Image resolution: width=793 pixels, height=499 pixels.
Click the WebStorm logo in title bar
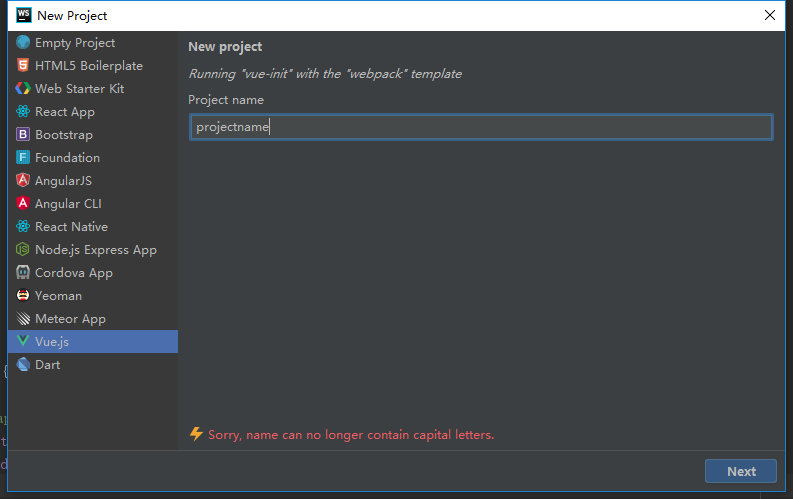(23, 15)
